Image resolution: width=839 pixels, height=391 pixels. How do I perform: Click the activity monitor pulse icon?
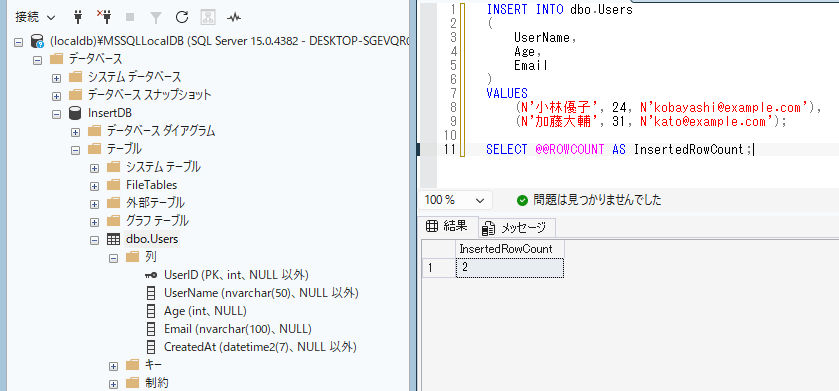click(234, 18)
